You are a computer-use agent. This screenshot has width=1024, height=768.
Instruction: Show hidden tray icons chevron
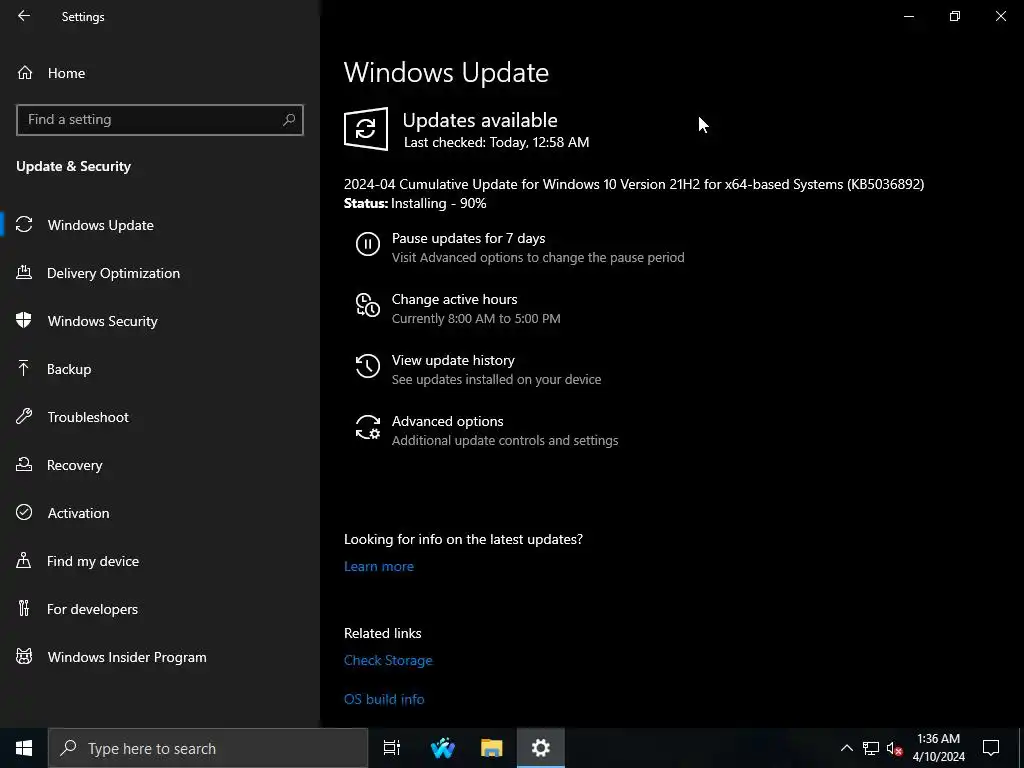846,748
